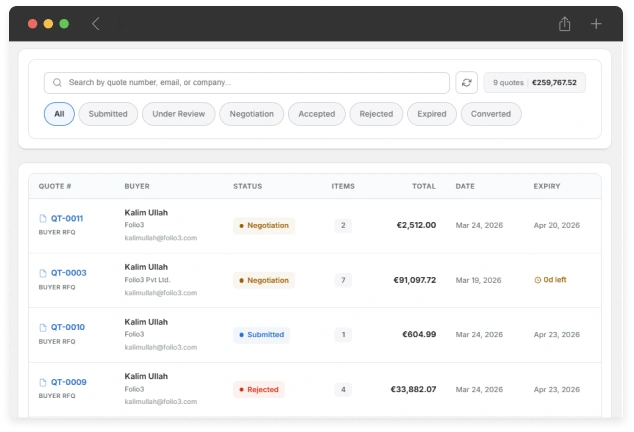Screen dimensions: 634x432
Task: Click Folio3 Pvt Ltd. company name
Action: [x=147, y=280]
